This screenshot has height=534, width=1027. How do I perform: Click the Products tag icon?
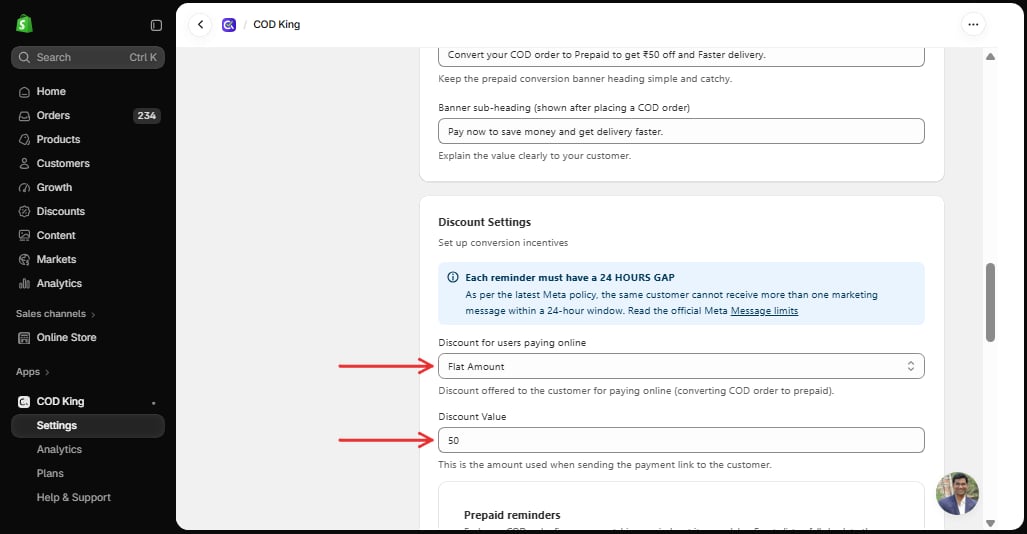coord(24,140)
